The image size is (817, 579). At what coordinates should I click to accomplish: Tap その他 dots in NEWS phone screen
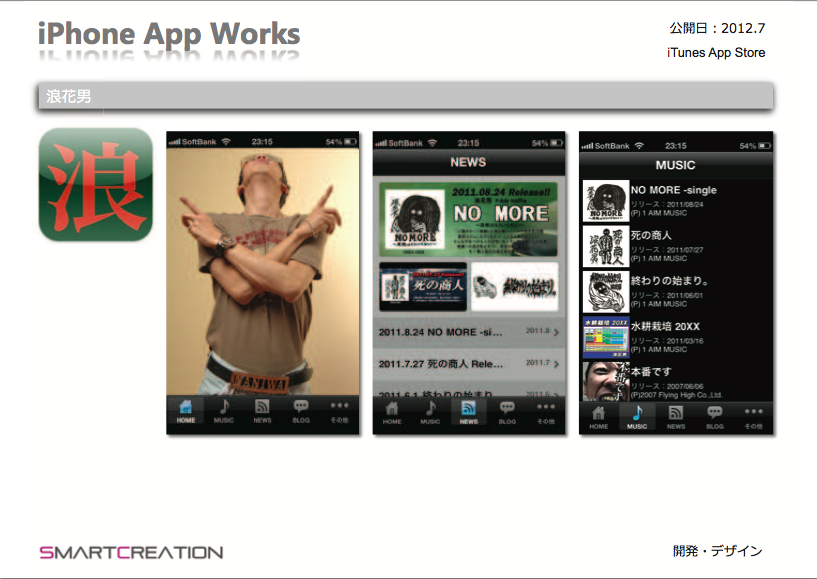coord(546,407)
